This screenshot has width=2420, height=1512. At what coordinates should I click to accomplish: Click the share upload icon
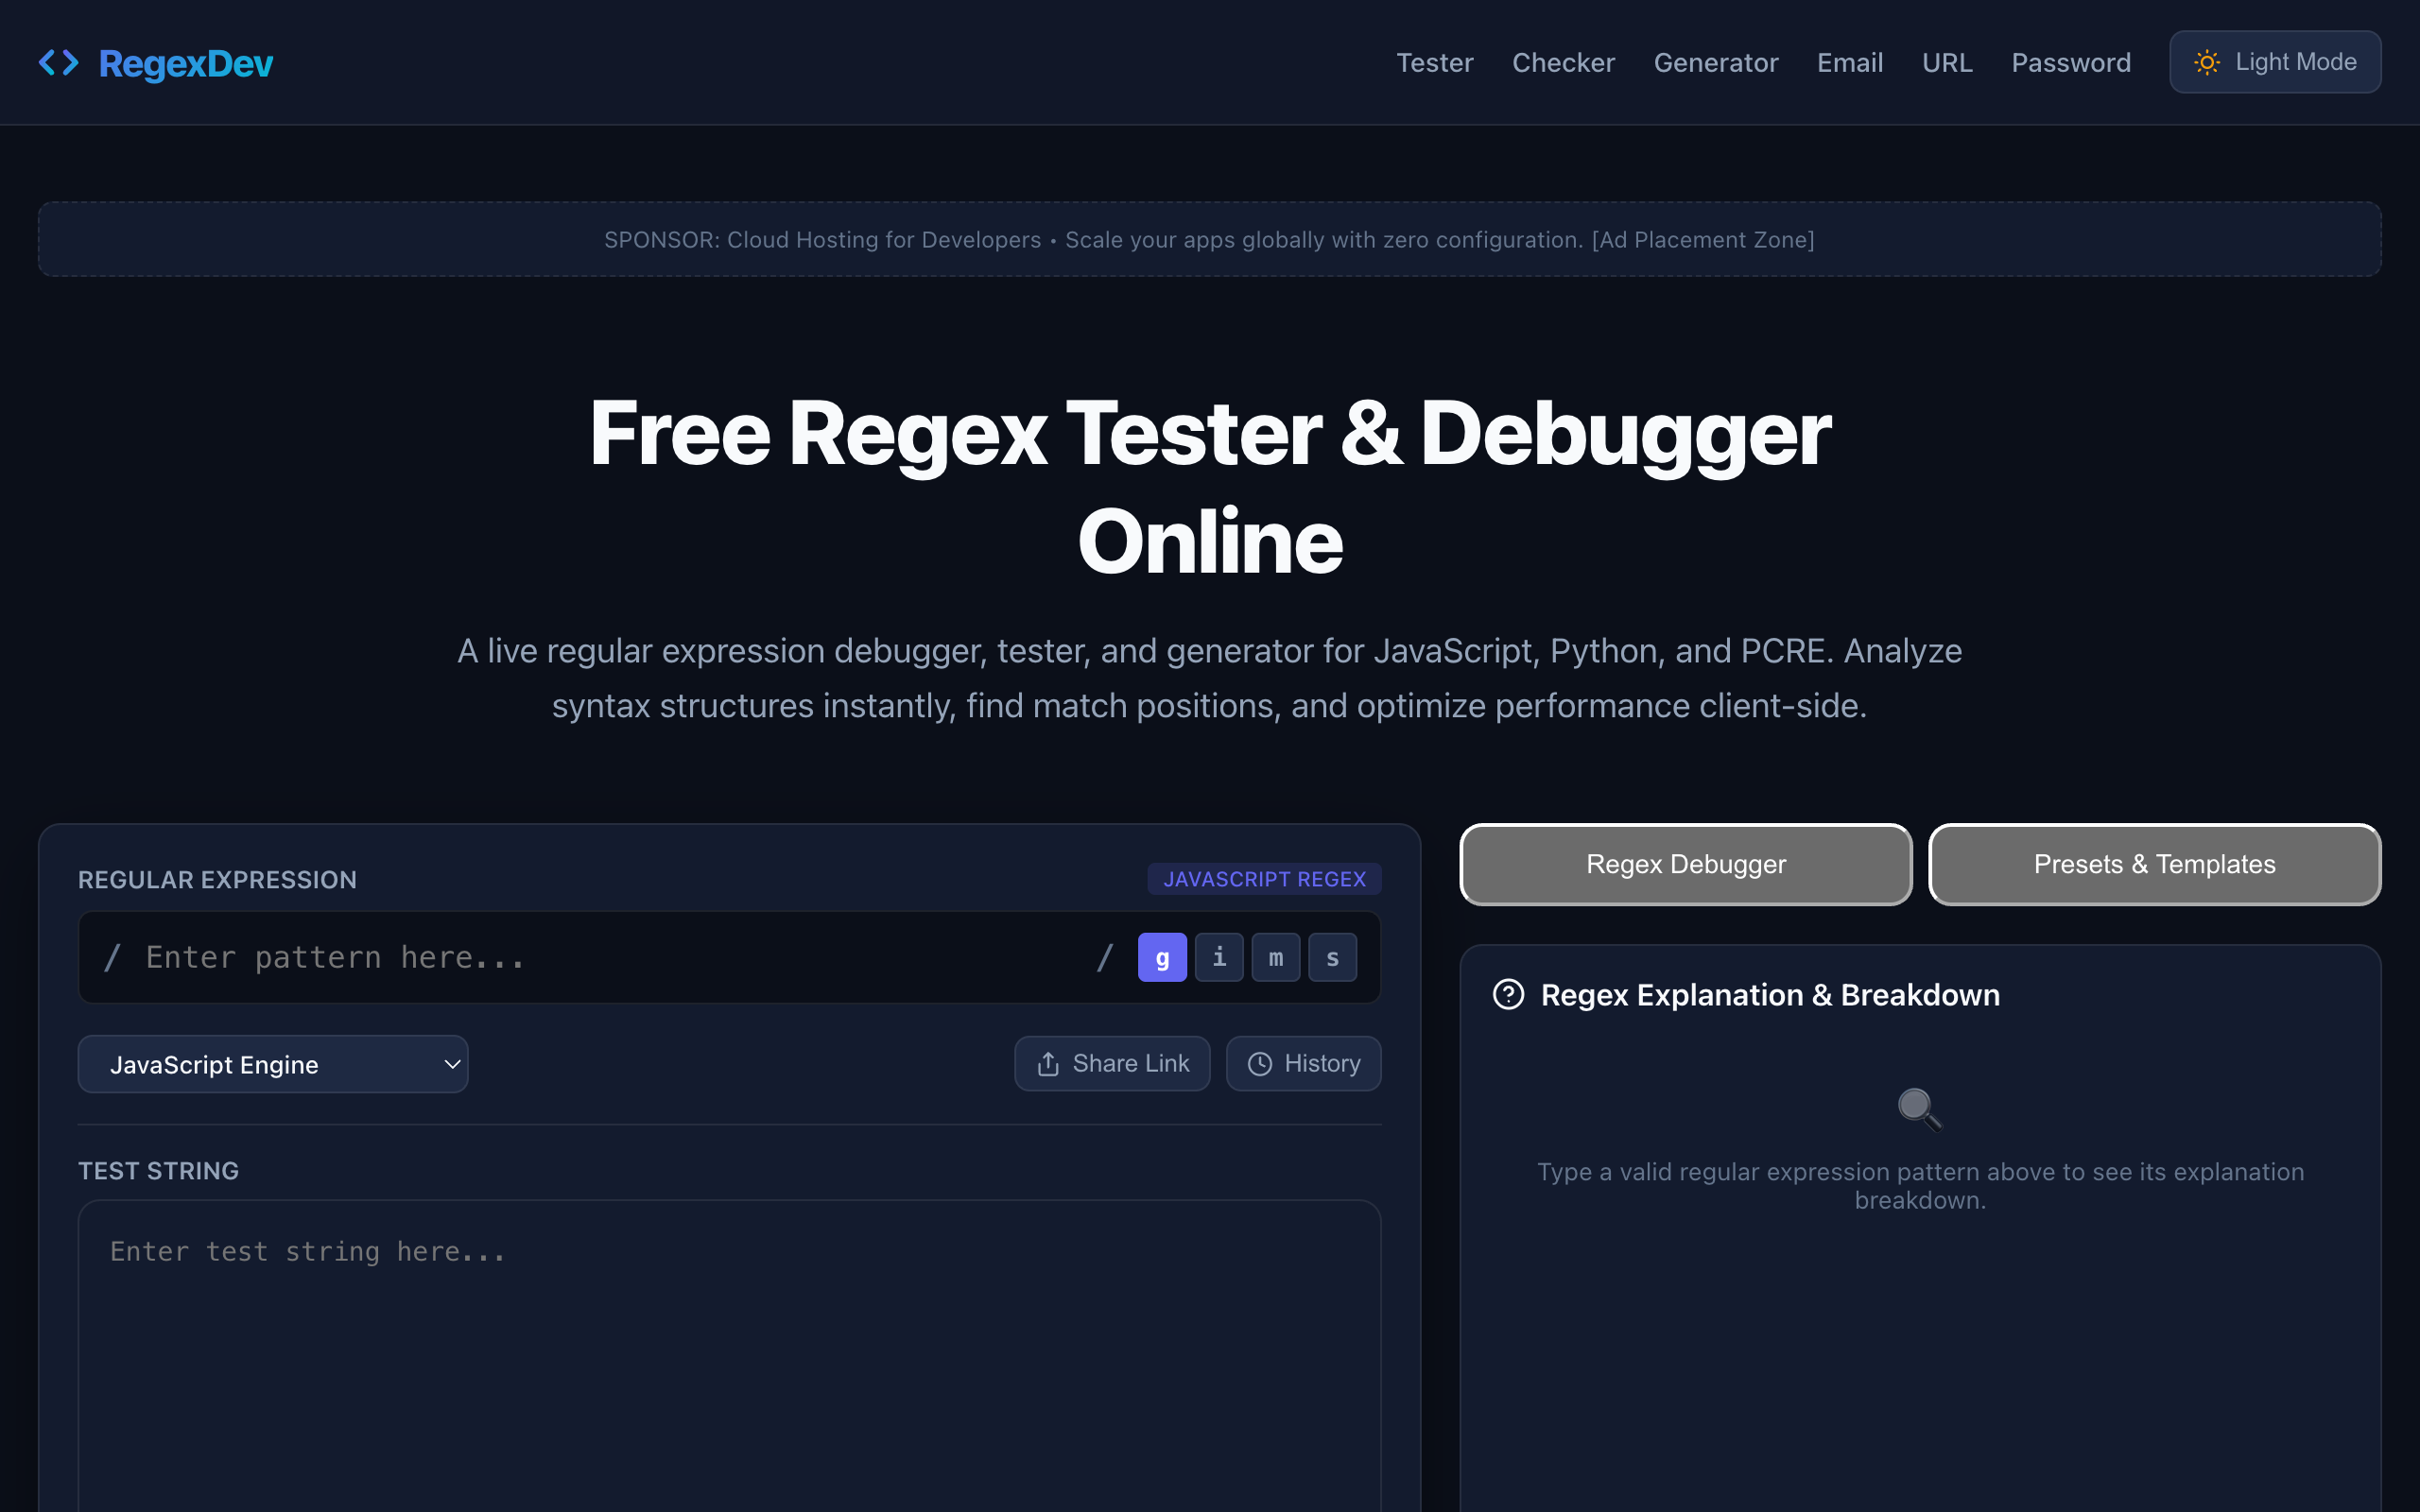point(1048,1064)
